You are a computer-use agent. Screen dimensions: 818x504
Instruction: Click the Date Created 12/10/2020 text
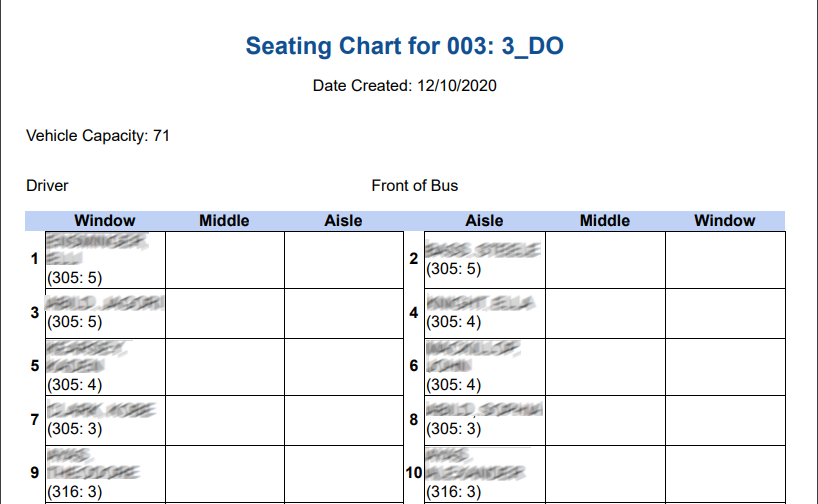coord(404,86)
